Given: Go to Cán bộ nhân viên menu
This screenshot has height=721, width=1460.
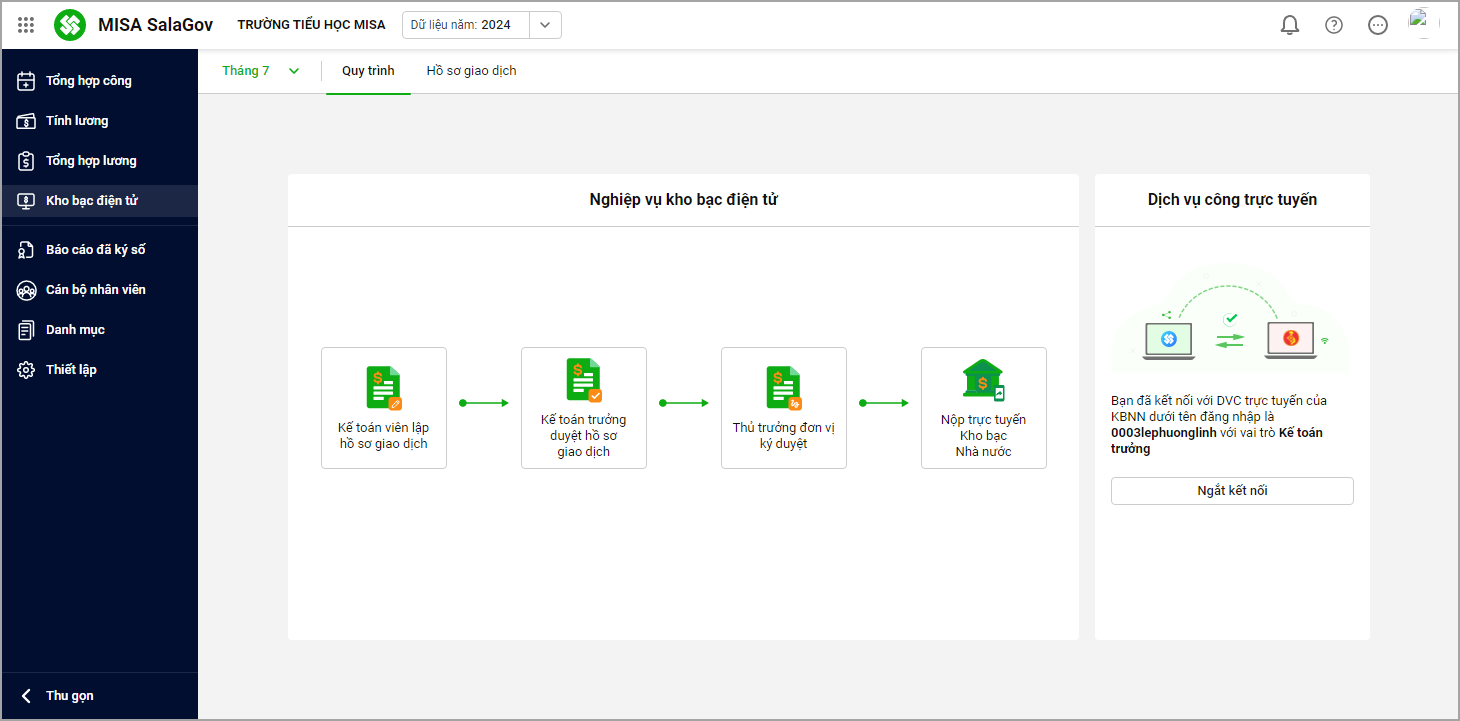Looking at the screenshot, I should 95,290.
